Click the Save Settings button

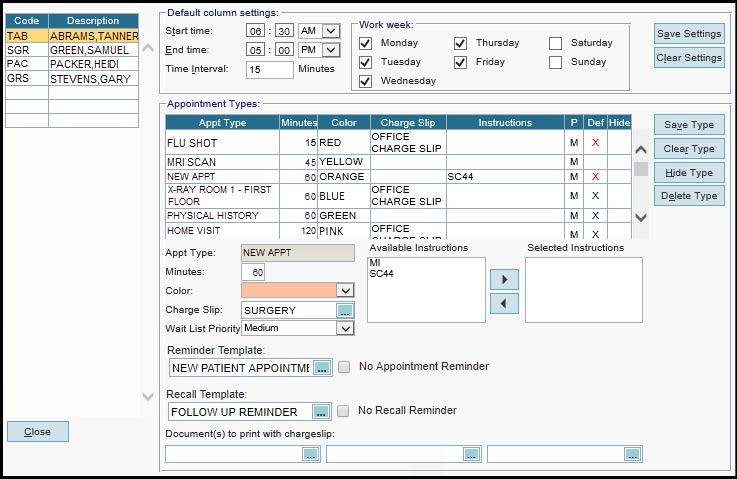click(x=689, y=35)
